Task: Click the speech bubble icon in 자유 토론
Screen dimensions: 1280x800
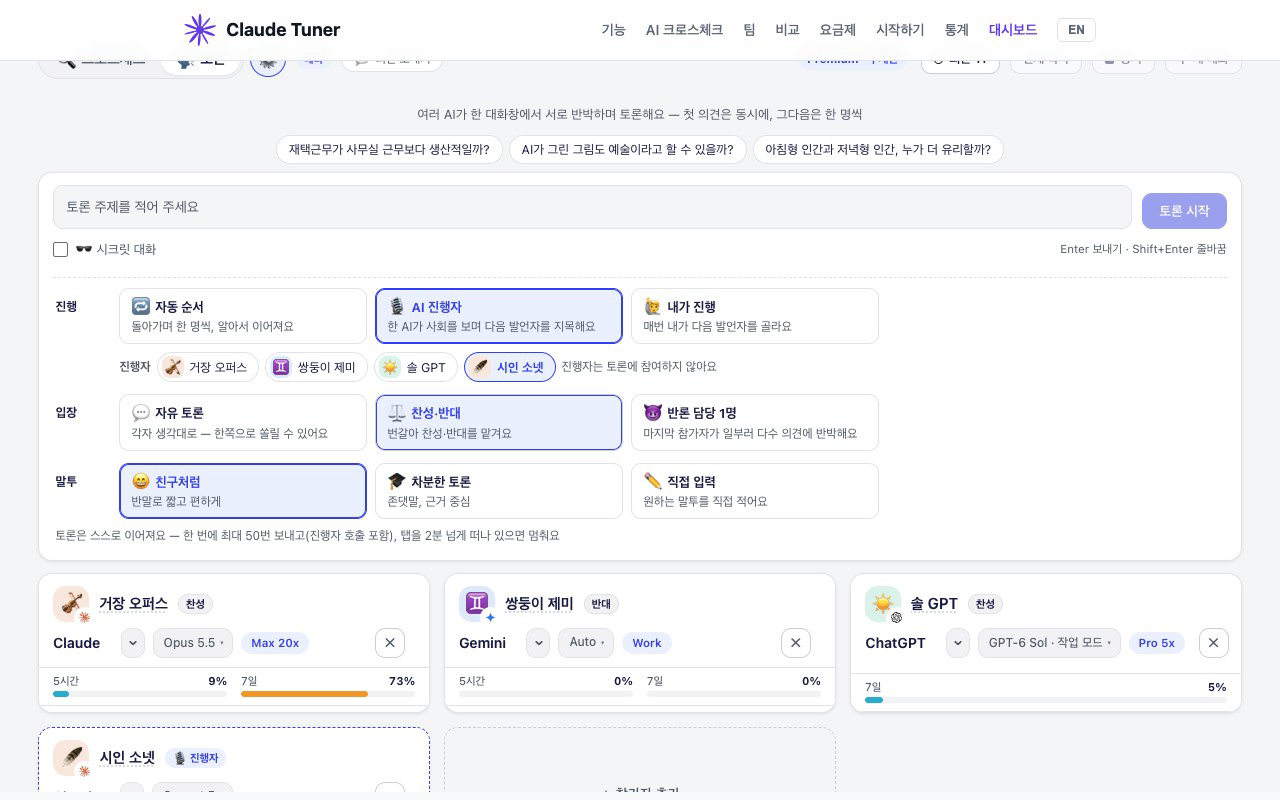Action: tap(141, 413)
